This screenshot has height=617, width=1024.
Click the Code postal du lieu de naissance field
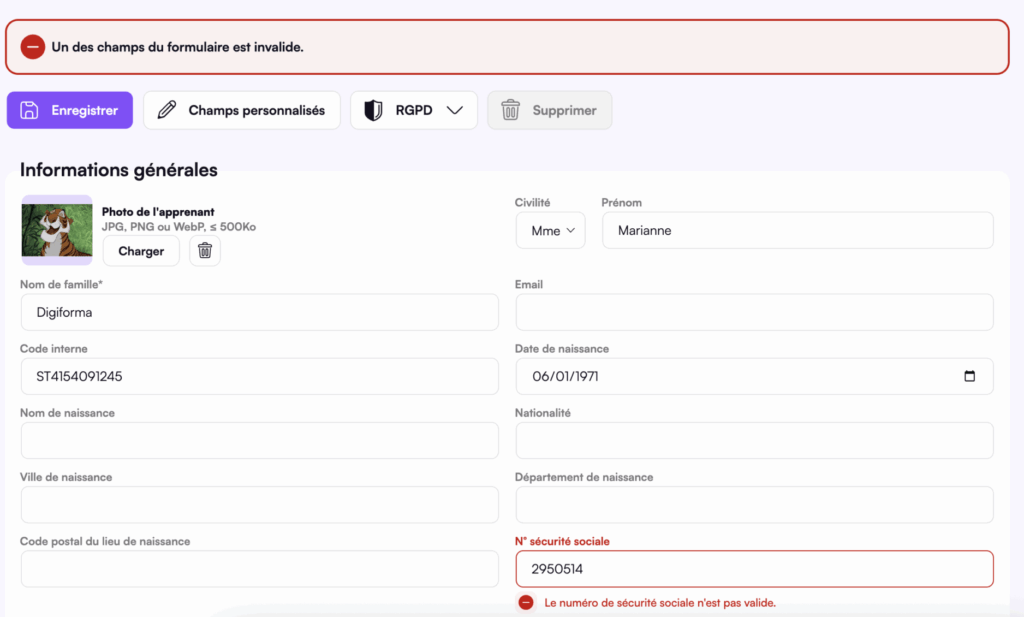coord(259,568)
